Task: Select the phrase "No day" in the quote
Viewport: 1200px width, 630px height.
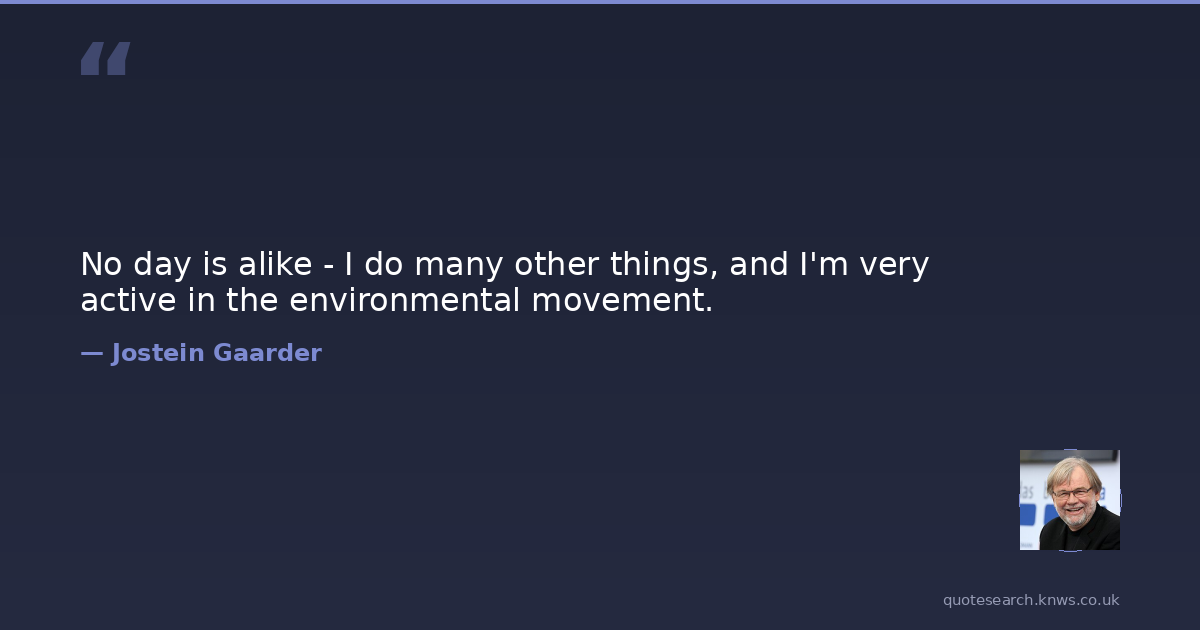Action: pyautogui.click(x=124, y=265)
